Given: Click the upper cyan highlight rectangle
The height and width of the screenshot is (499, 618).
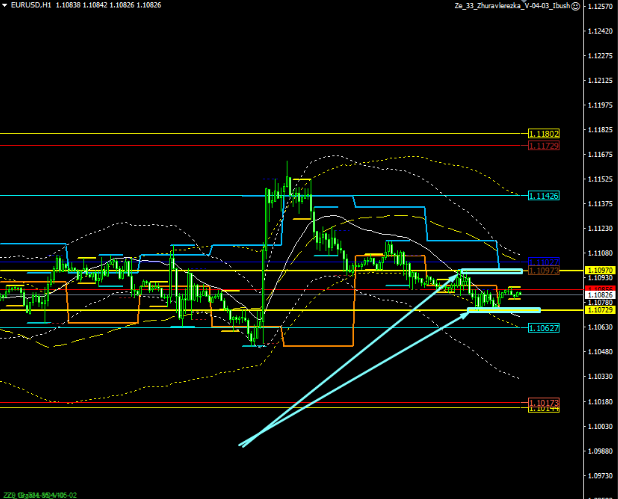Looking at the screenshot, I should pos(490,271).
